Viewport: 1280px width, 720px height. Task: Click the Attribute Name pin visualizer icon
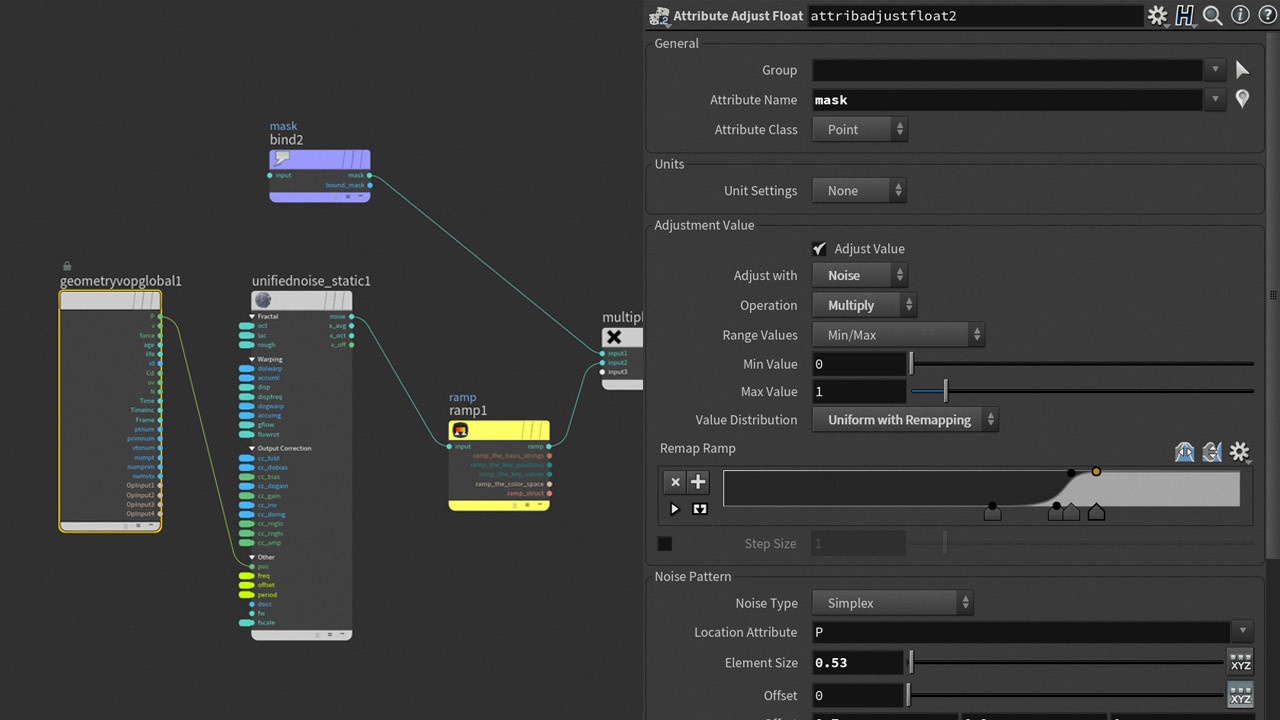pos(1242,99)
